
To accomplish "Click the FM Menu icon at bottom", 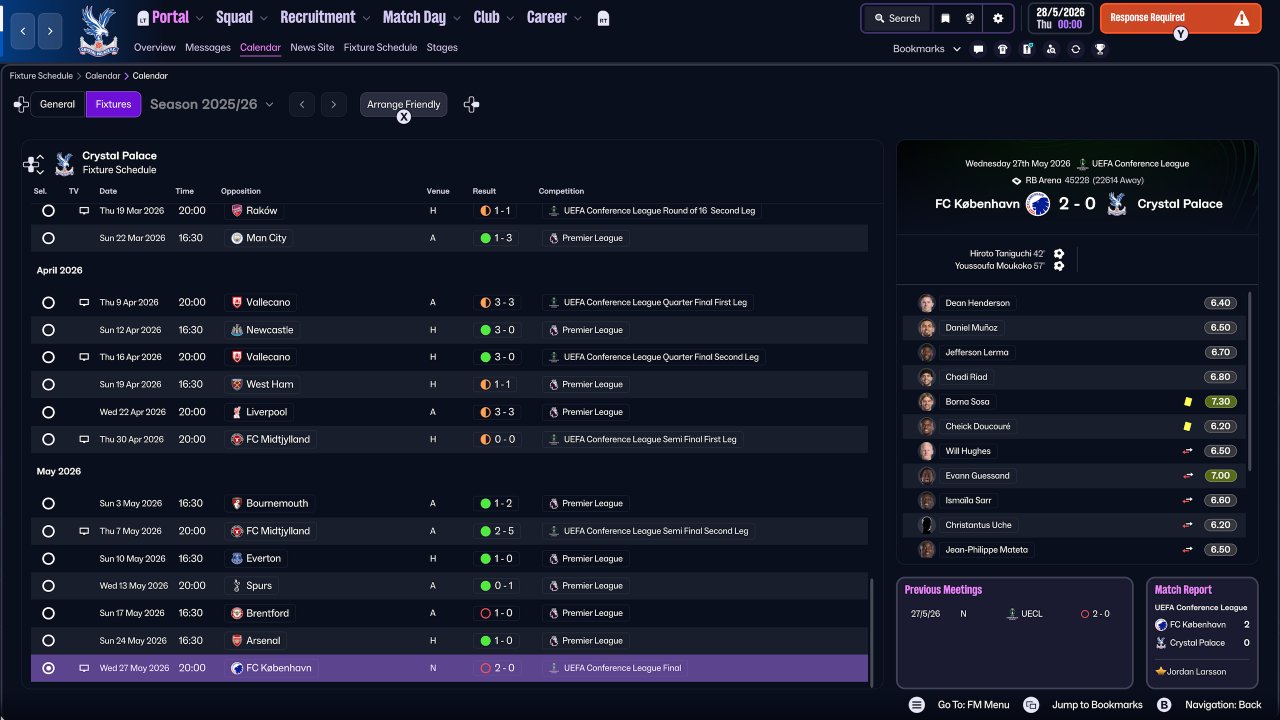I will [x=916, y=705].
